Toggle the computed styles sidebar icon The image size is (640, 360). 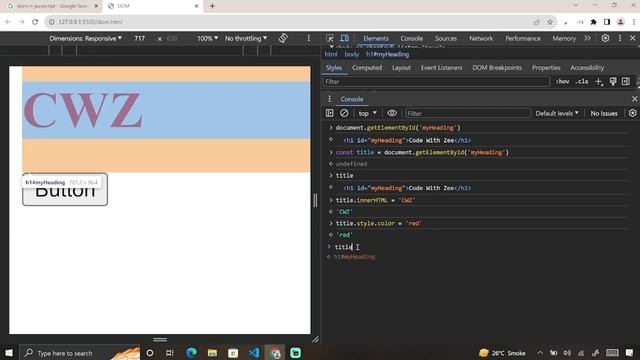pos(626,82)
